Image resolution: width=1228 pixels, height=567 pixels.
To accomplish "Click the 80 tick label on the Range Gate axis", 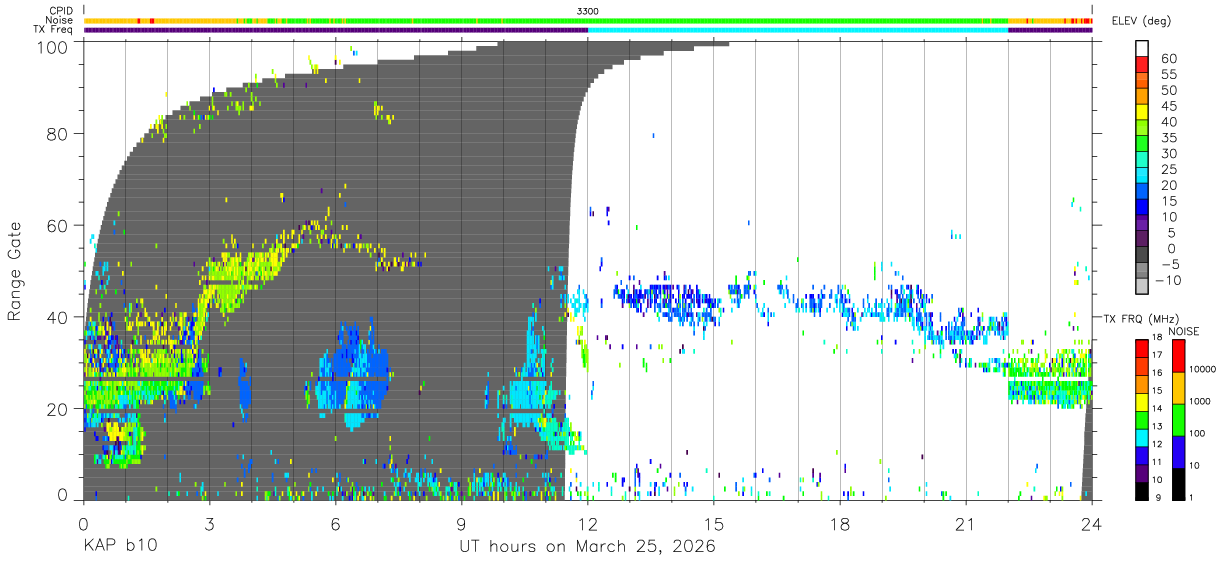I will point(57,133).
